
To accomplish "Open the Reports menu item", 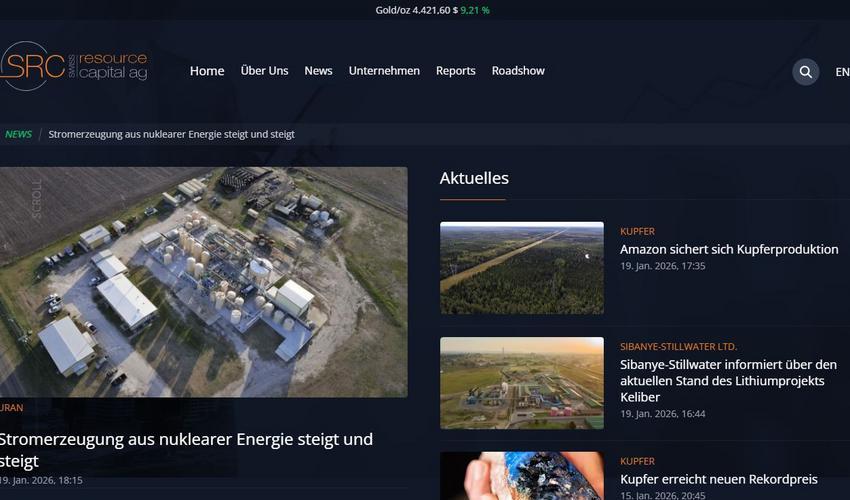I will 456,71.
